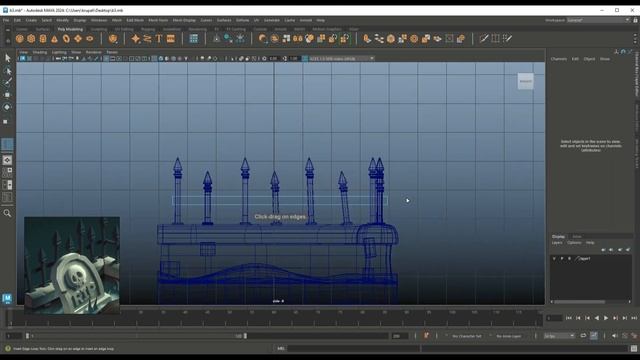Screen dimensions: 640x360
Task: Select the Poly Modeling shelf tab
Action: pyautogui.click(x=70, y=29)
